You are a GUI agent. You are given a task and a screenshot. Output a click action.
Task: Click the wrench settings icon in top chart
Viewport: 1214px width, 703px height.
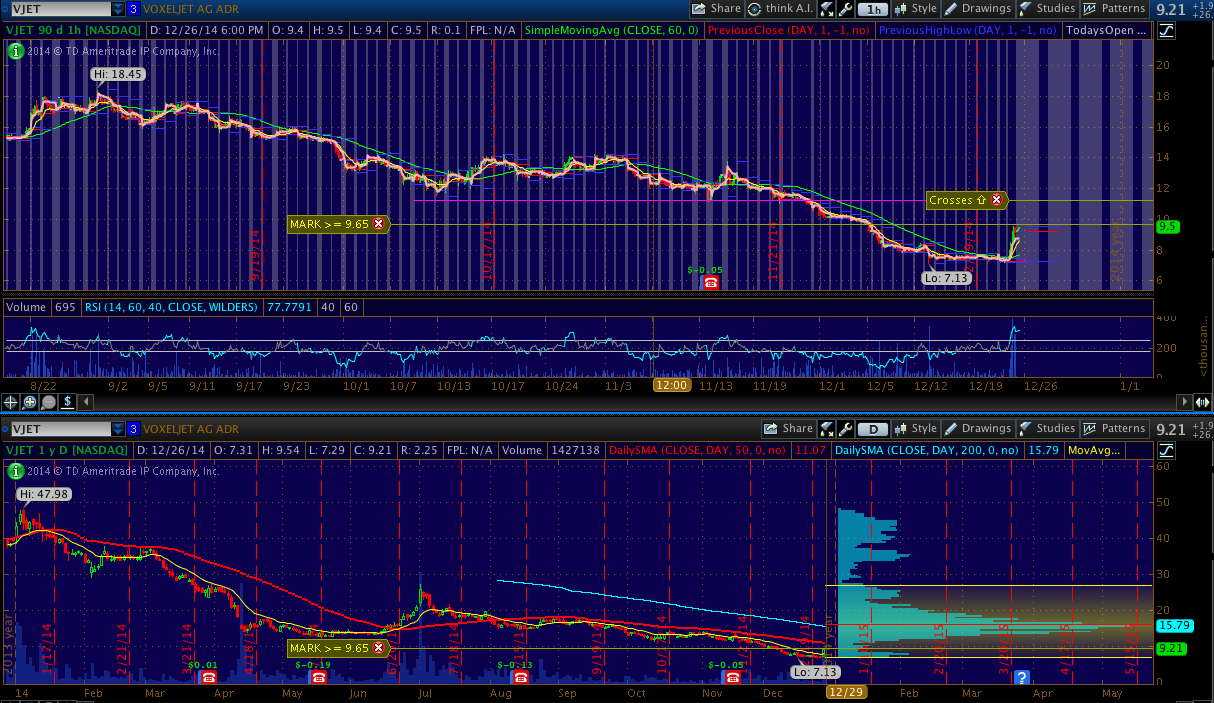(x=847, y=9)
